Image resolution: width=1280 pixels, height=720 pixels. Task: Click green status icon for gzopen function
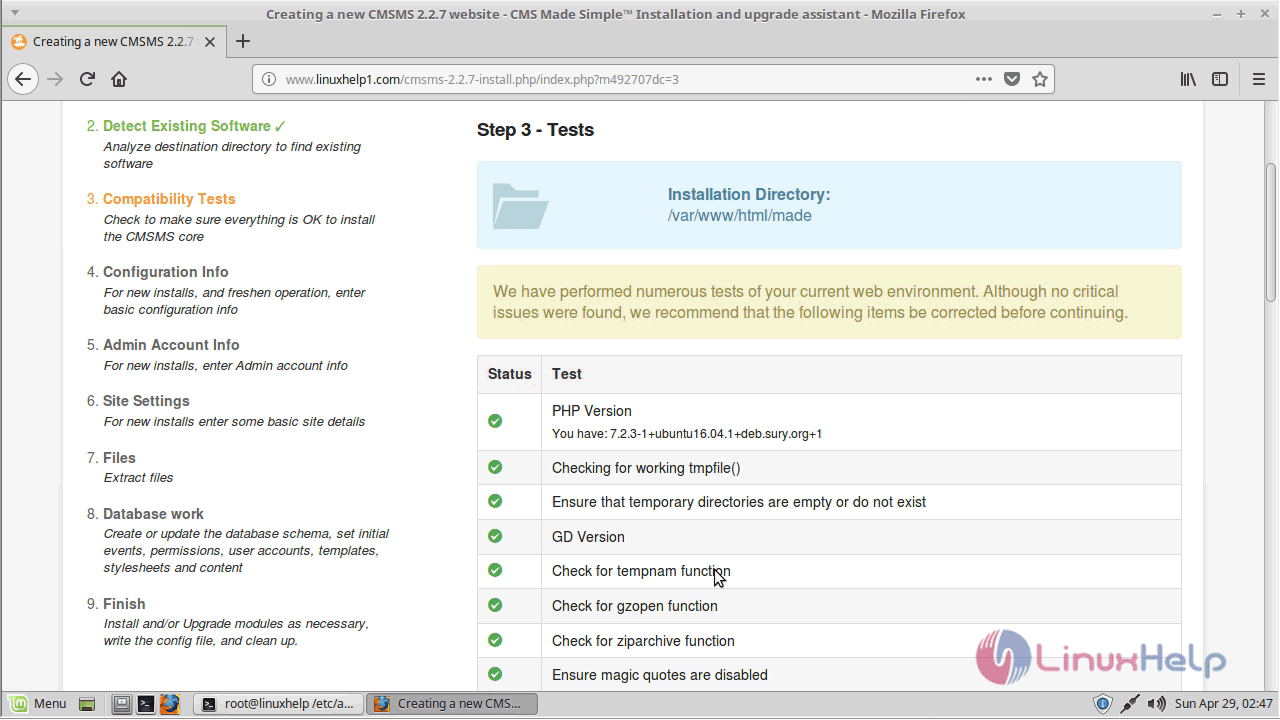(x=495, y=605)
